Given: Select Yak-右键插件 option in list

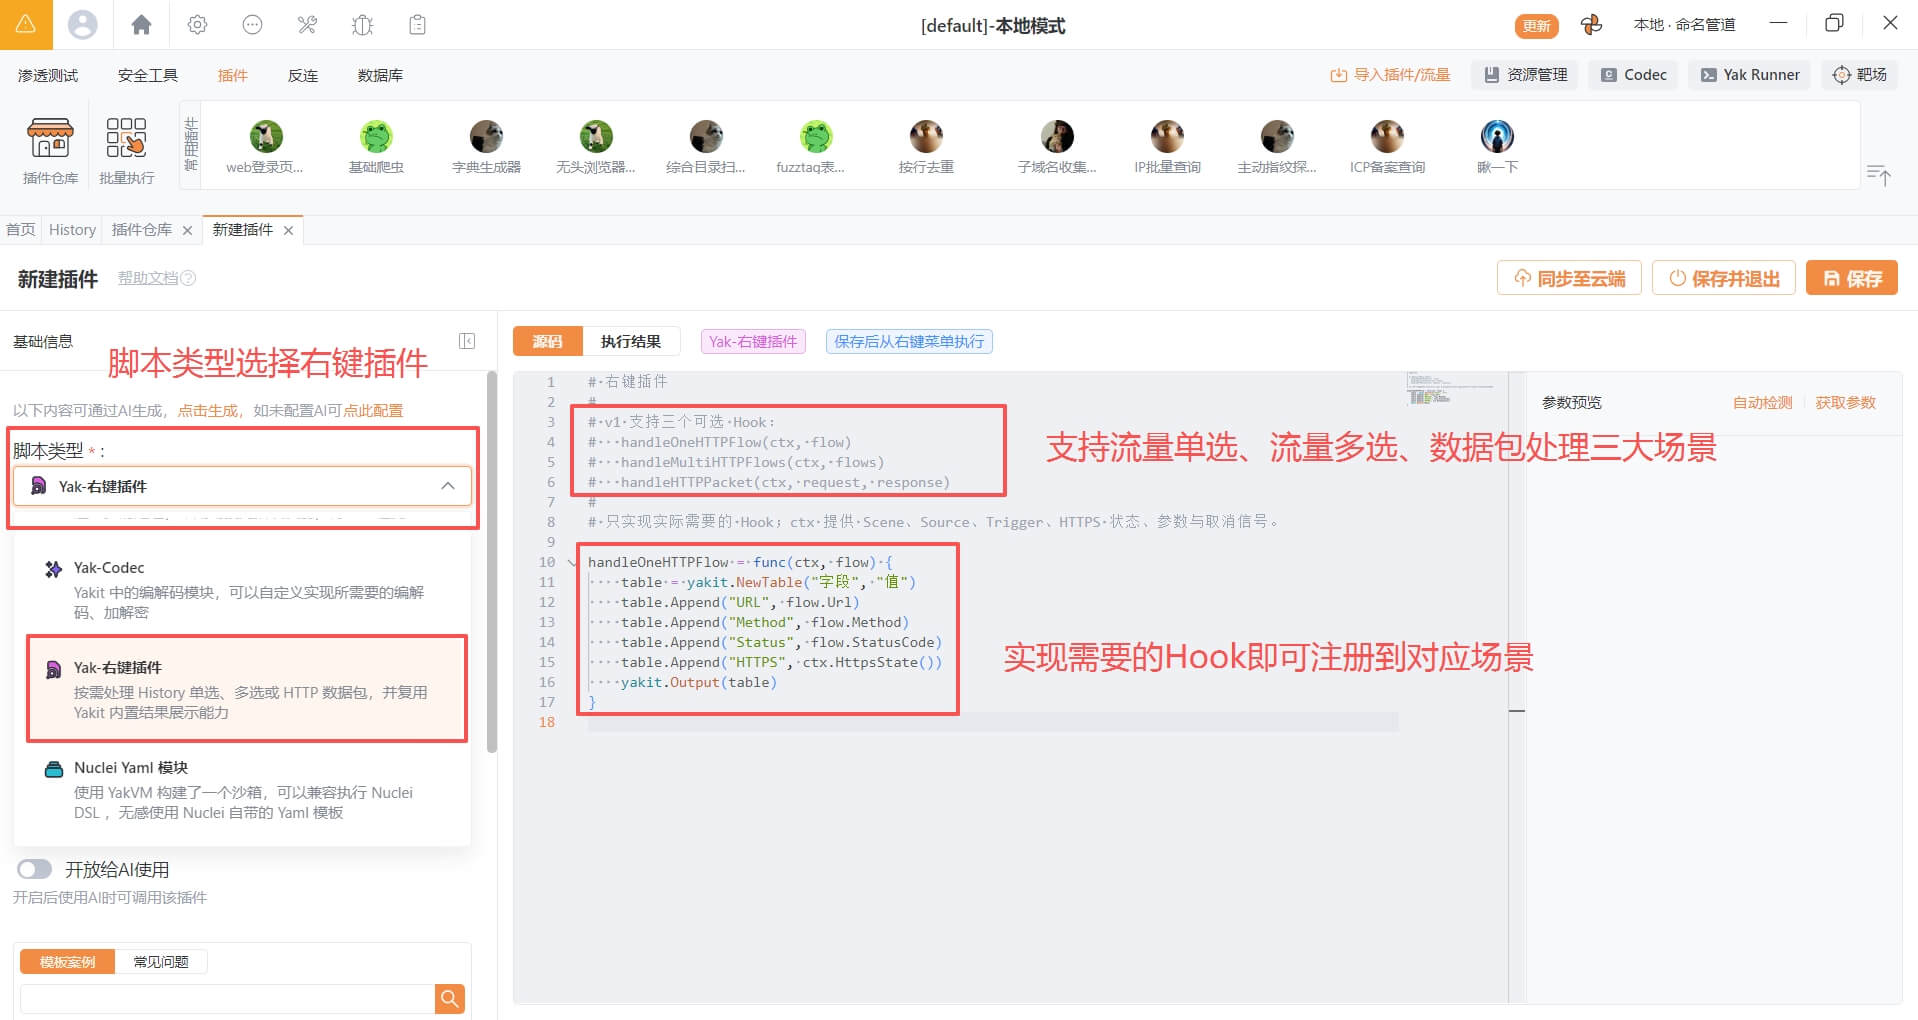Looking at the screenshot, I should click(x=247, y=689).
